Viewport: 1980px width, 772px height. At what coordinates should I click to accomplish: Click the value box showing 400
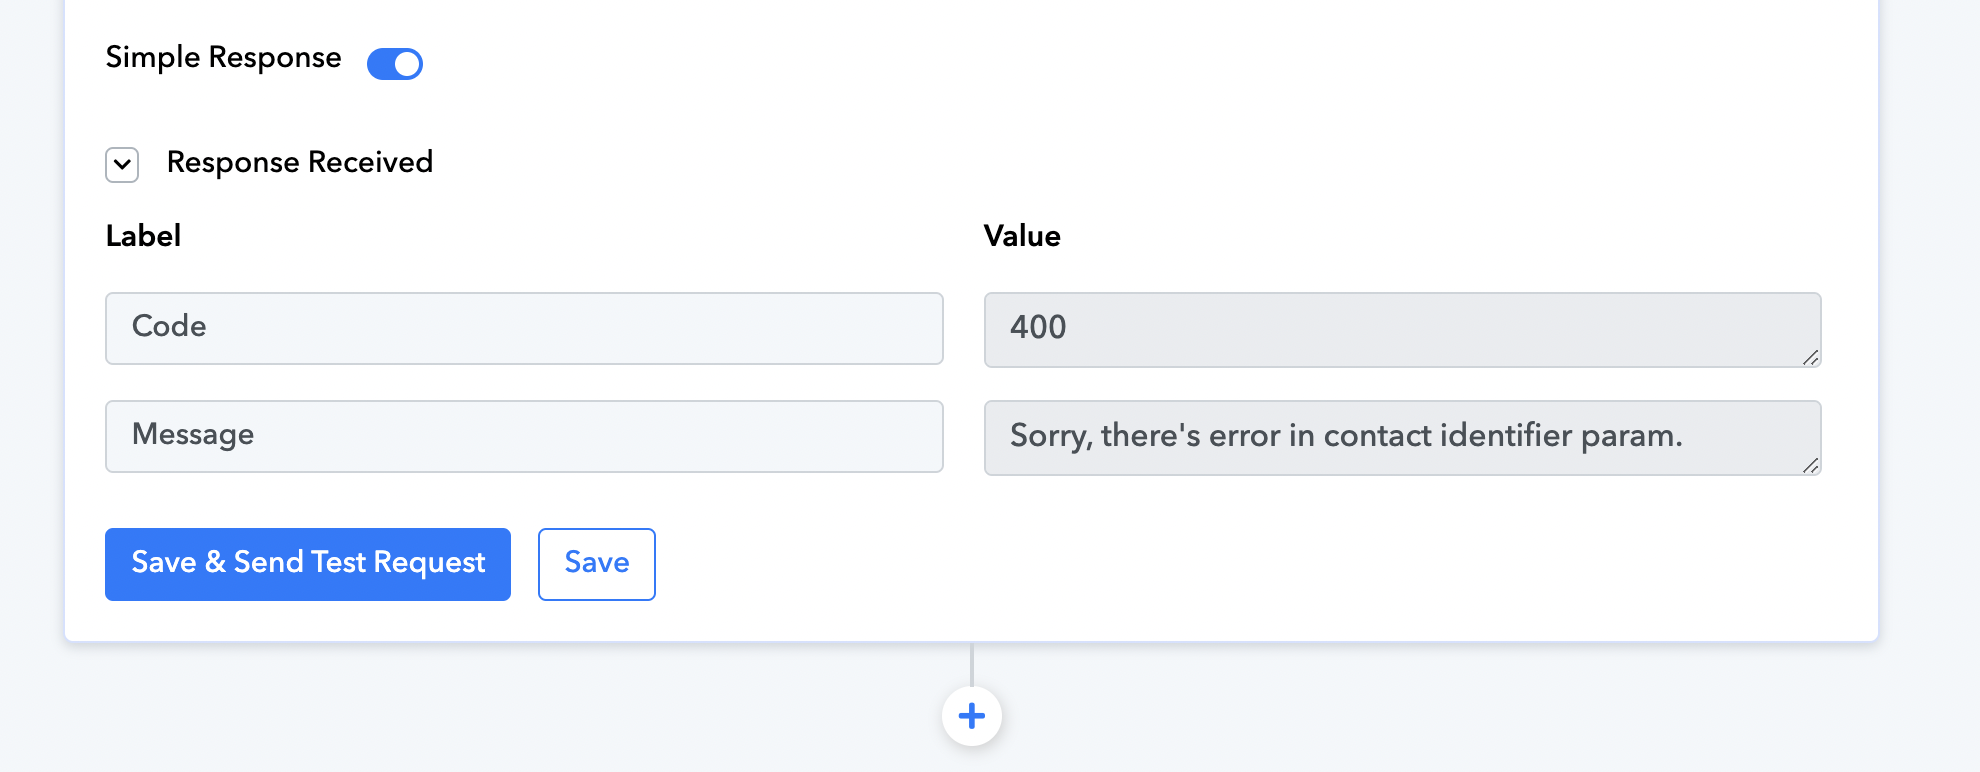click(1402, 330)
